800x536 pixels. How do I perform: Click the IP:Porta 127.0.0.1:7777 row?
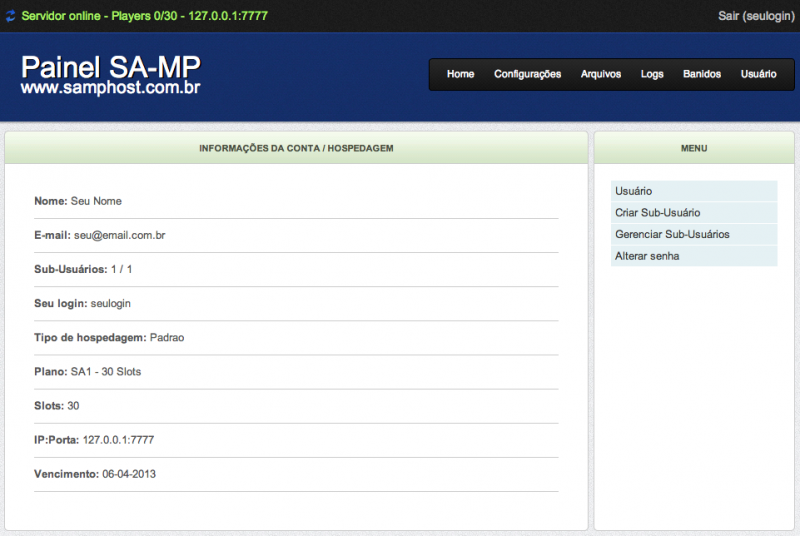(296, 440)
